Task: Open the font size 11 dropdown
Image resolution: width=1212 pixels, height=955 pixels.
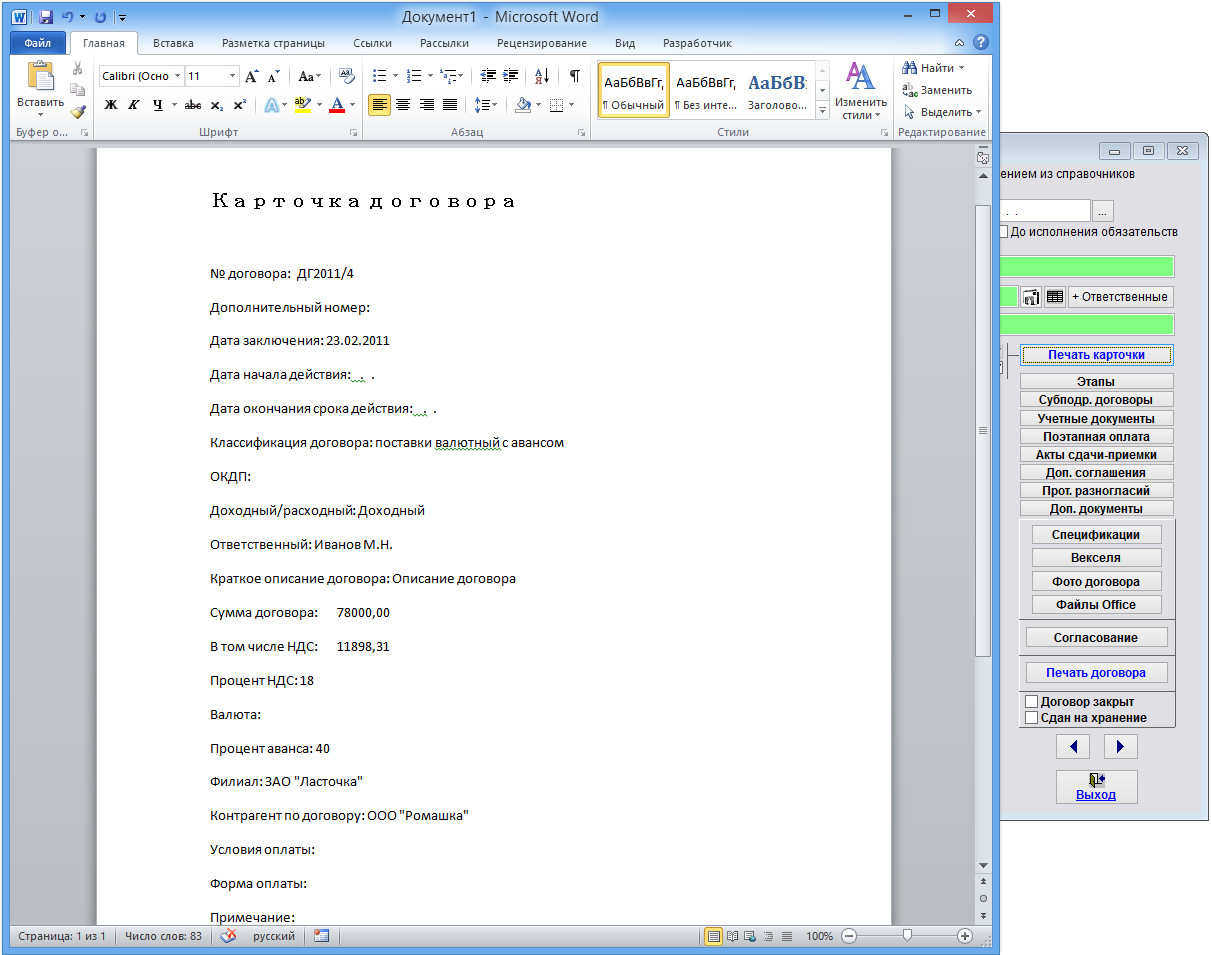Action: coord(233,76)
